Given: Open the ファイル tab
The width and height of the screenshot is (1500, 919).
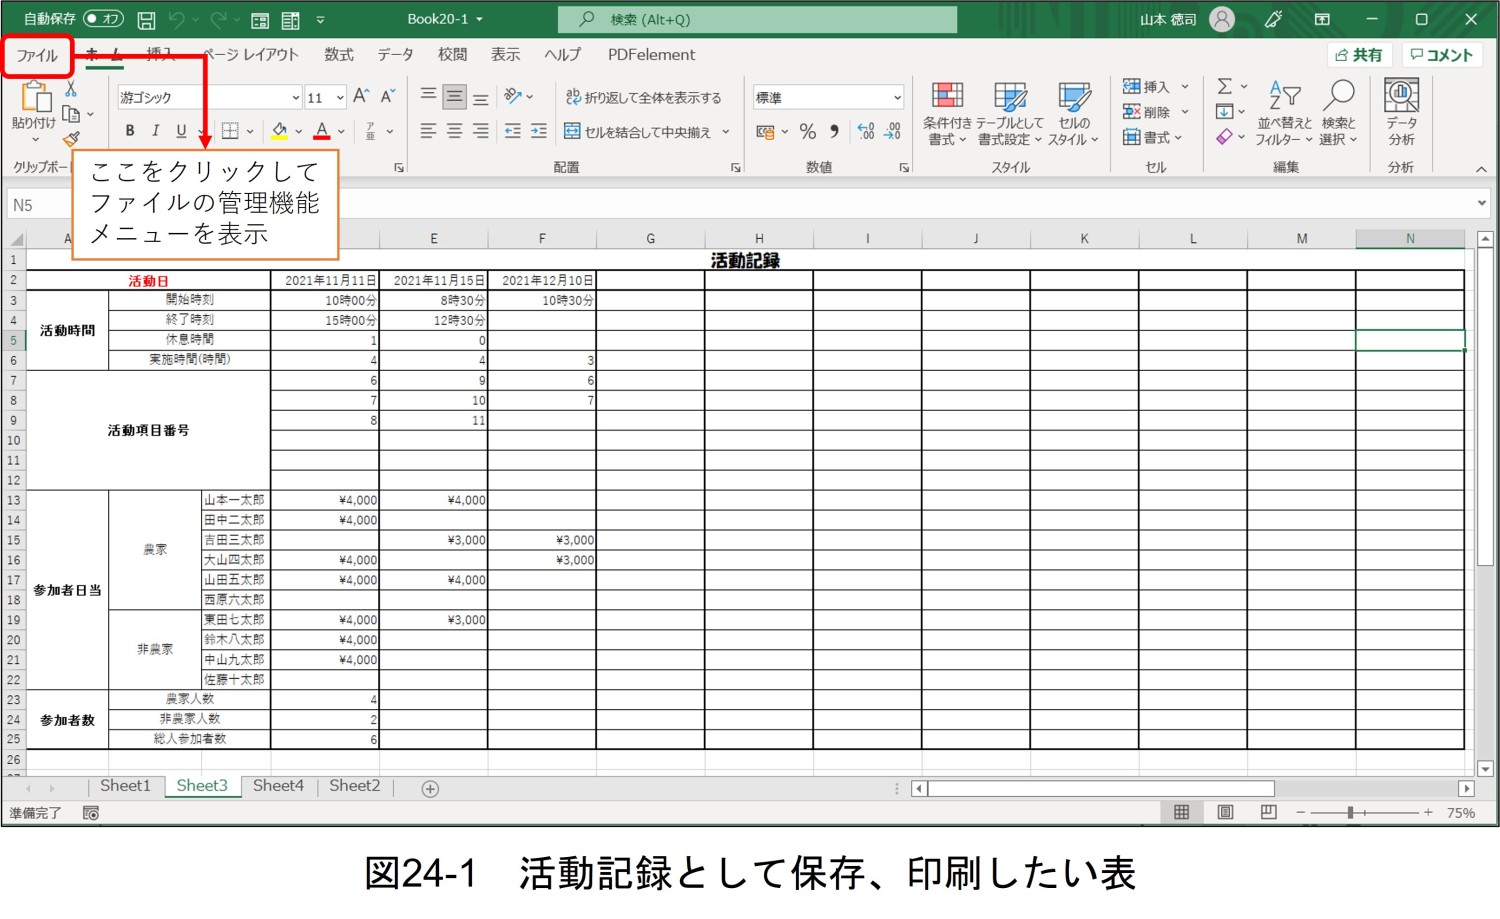Looking at the screenshot, I should (37, 55).
